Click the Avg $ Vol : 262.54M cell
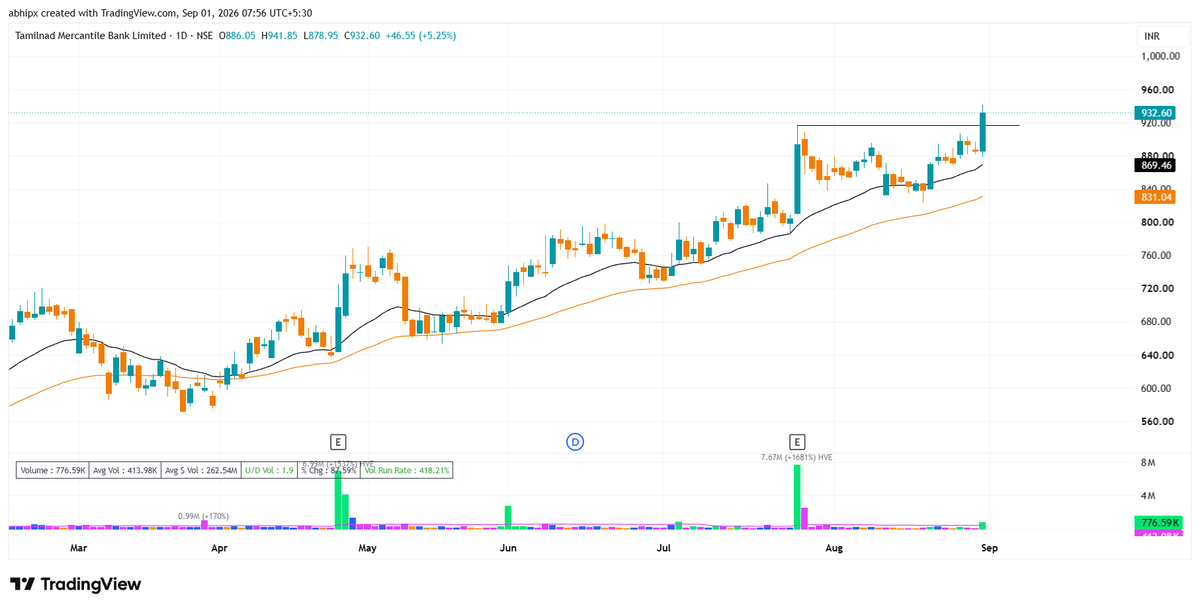 pyautogui.click(x=201, y=469)
